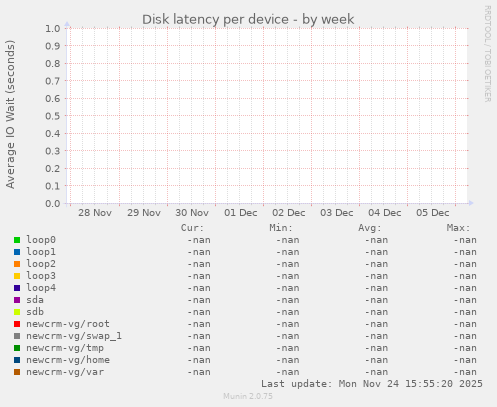497x407 pixels.
Task: Click the loop4 legend label
Action: click(x=41, y=288)
